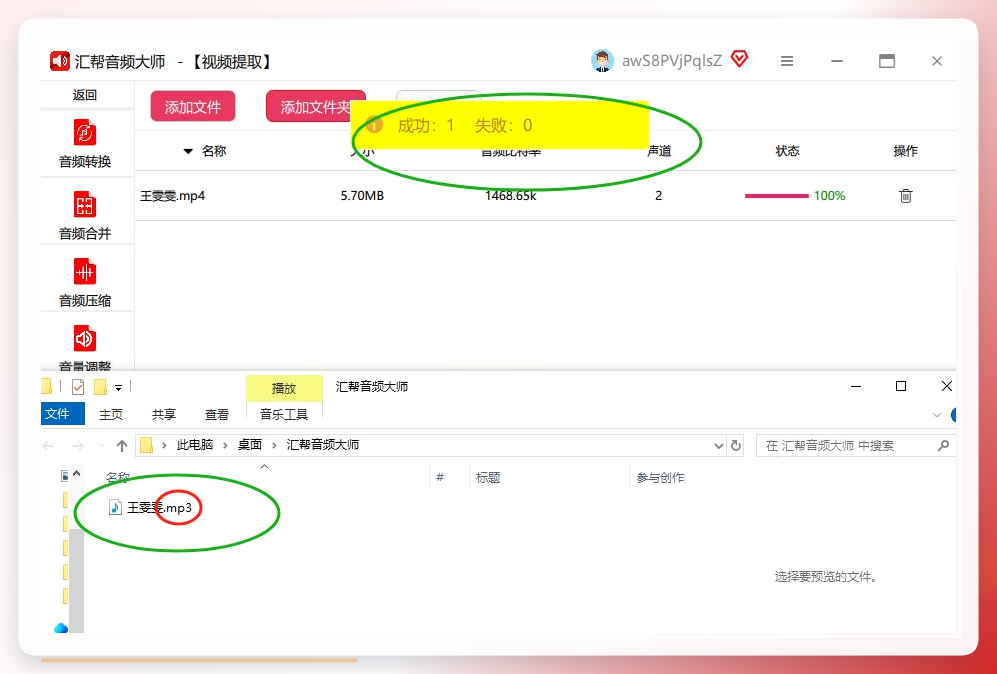Viewport: 997px width, 674px height.
Task: Click the music file icon of 王雯雯.mp3
Action: 115,507
